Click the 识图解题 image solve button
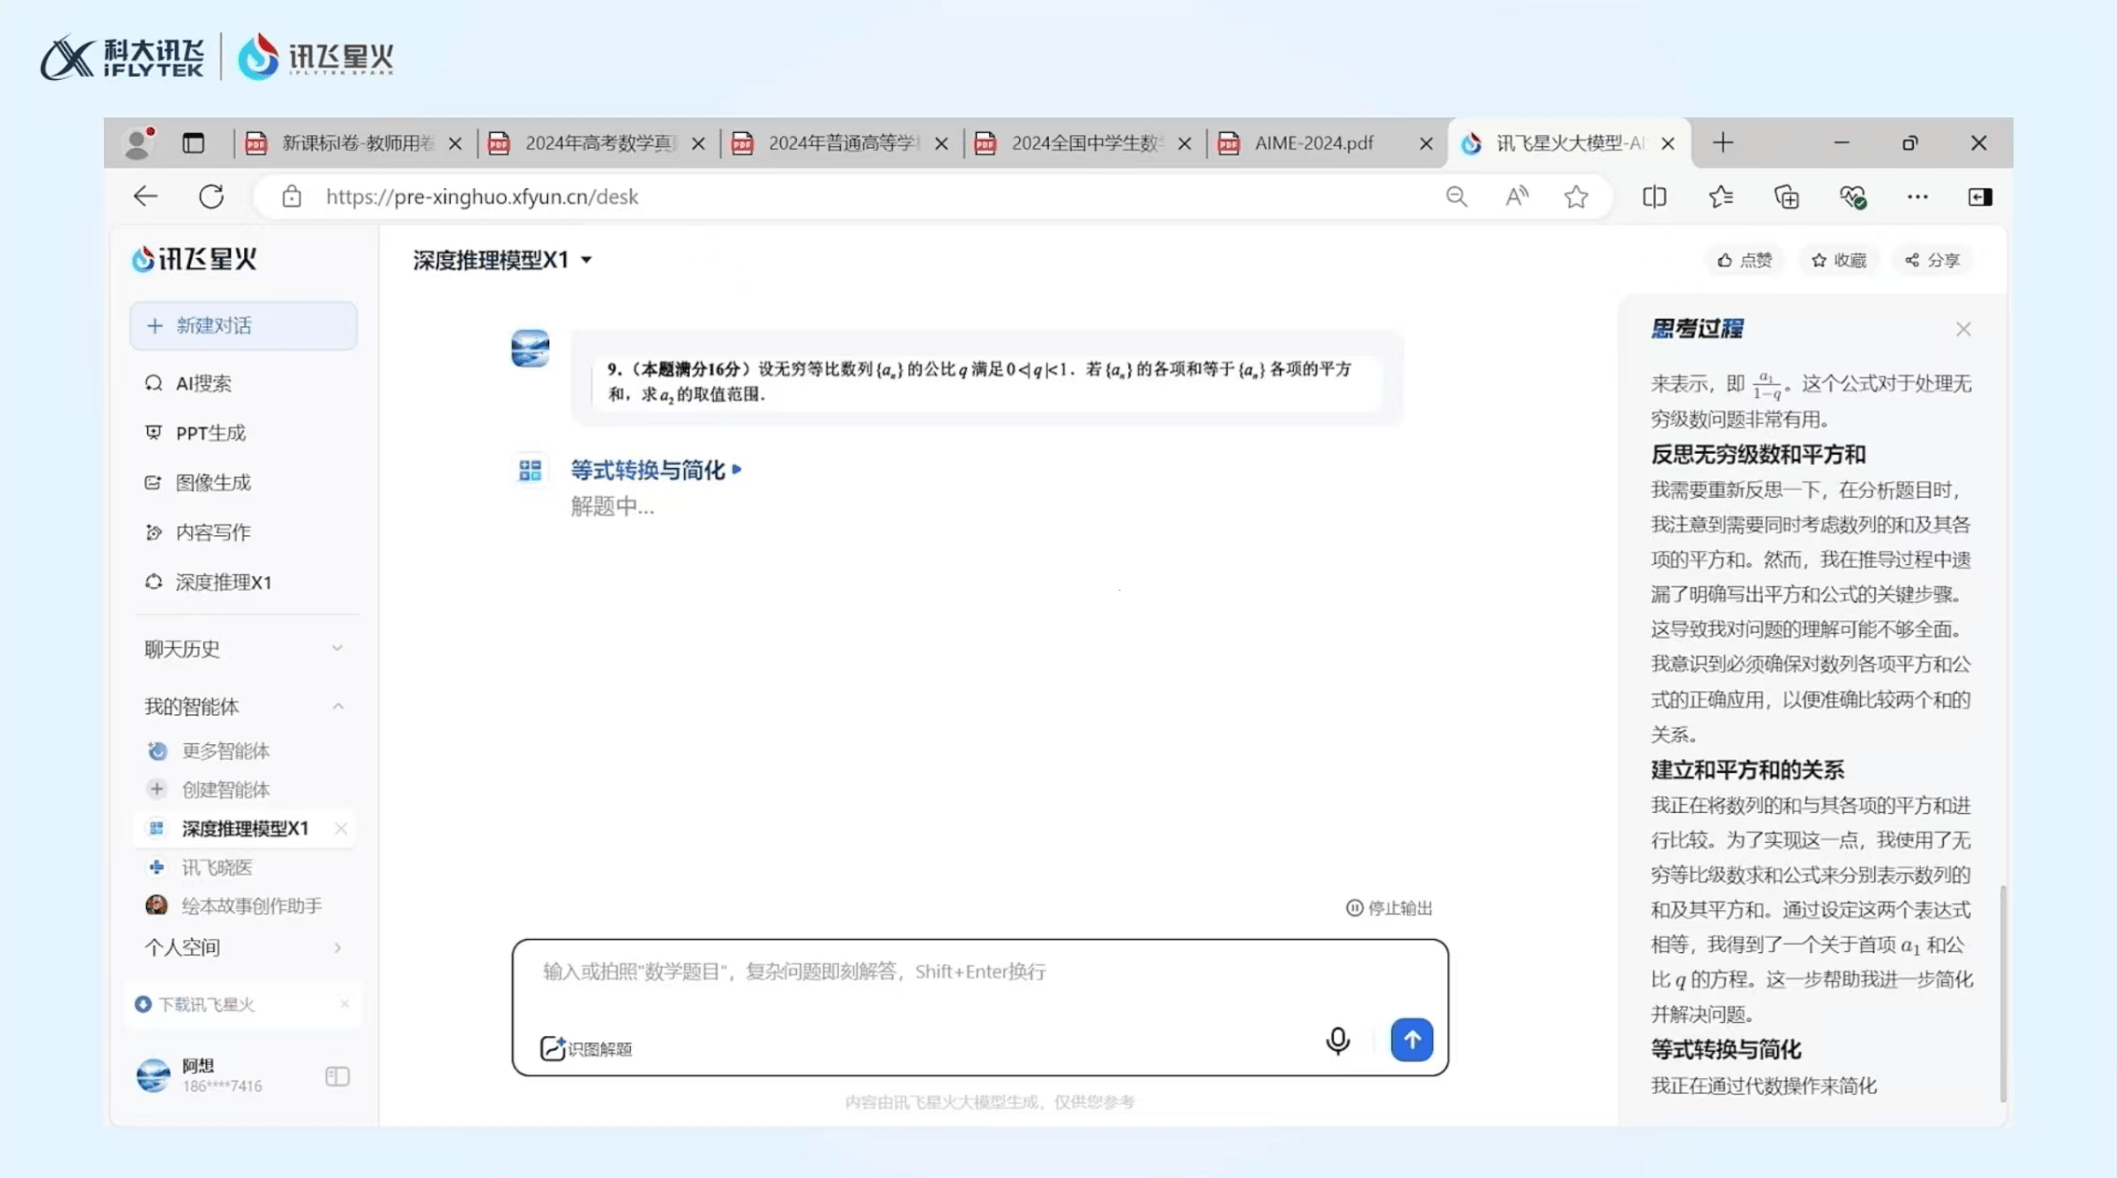Screen dimensions: 2117x1178 [x=586, y=1048]
